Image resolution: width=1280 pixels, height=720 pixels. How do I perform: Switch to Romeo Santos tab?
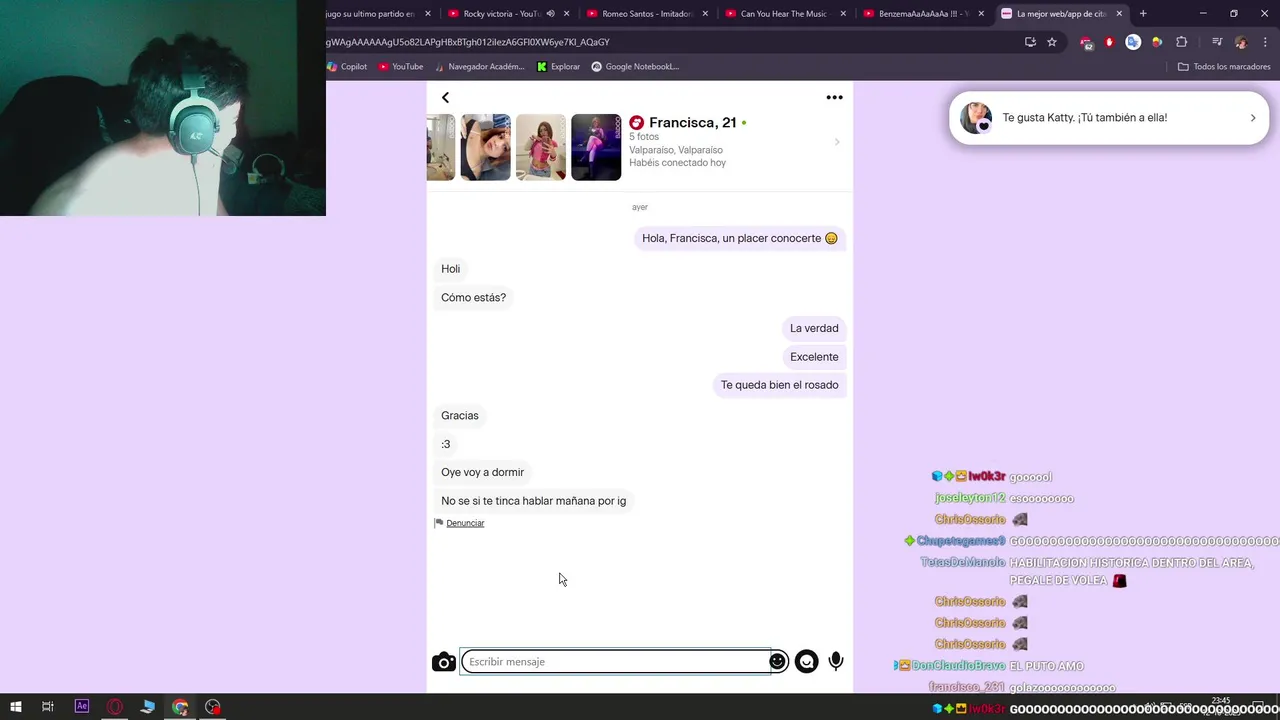[648, 14]
